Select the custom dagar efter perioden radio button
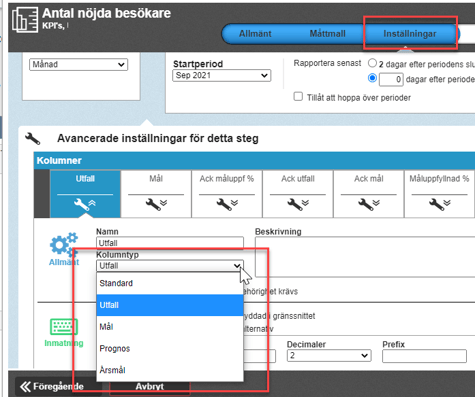This screenshot has height=397, width=475. 372,78
